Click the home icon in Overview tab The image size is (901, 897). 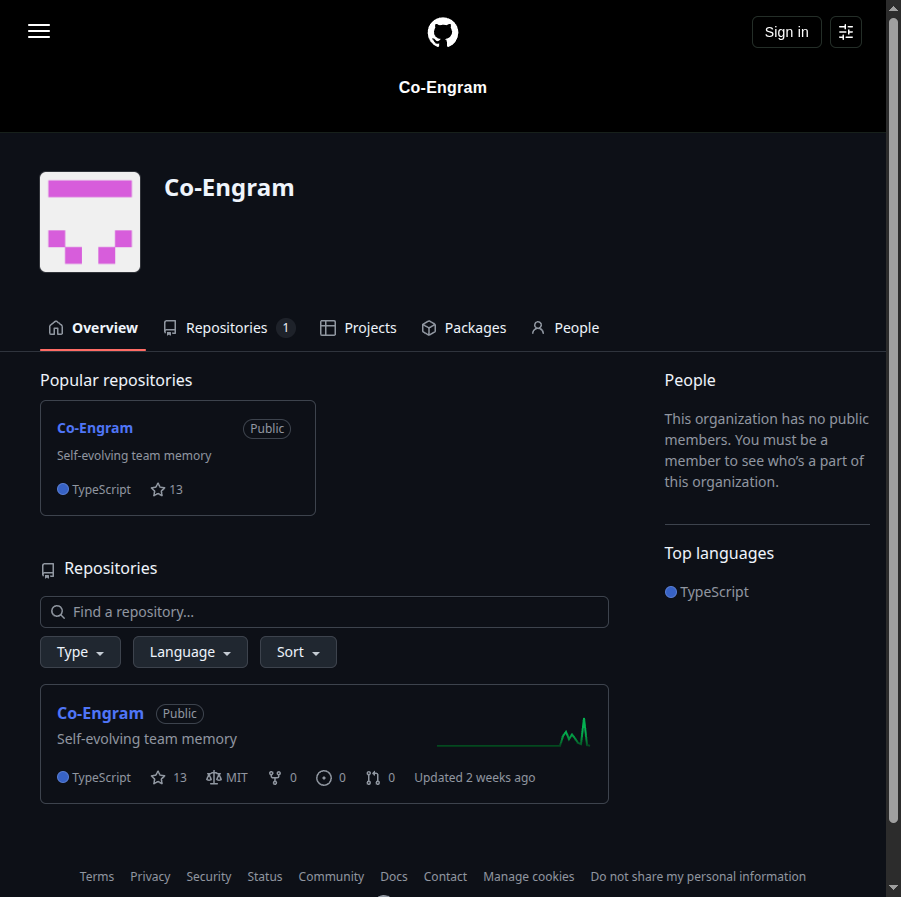56,328
